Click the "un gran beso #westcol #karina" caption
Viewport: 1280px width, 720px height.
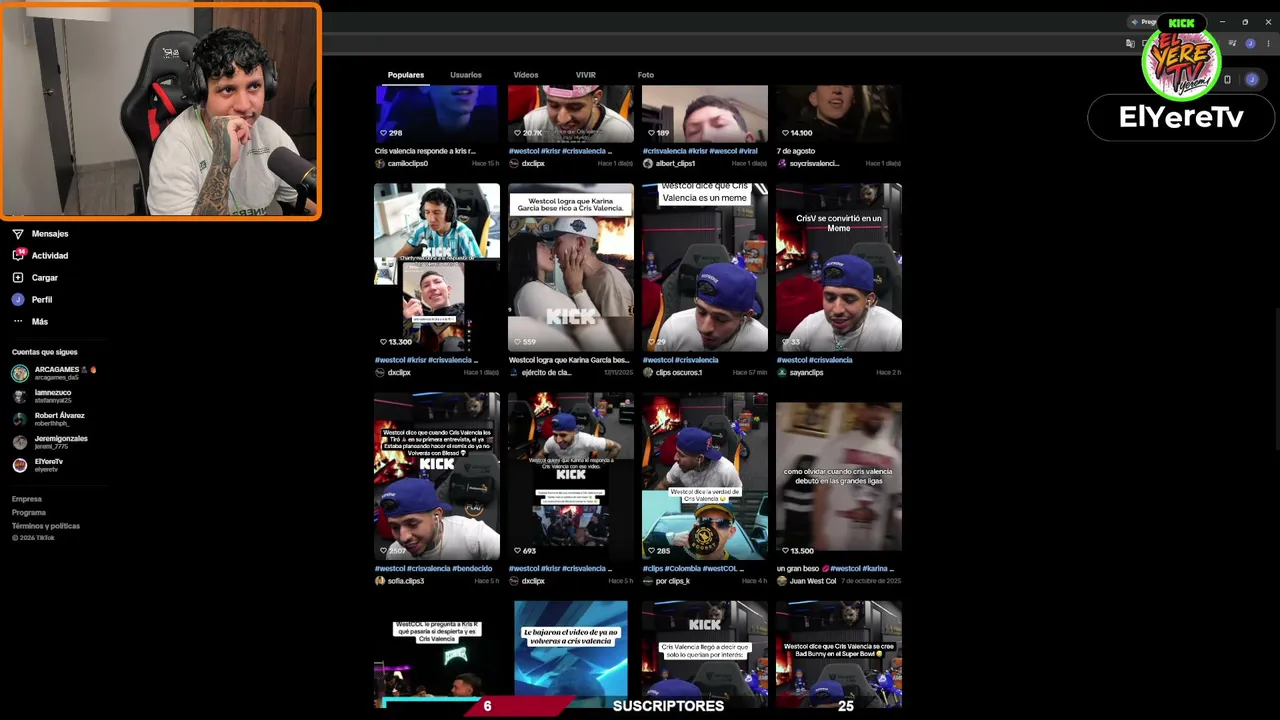(833, 569)
